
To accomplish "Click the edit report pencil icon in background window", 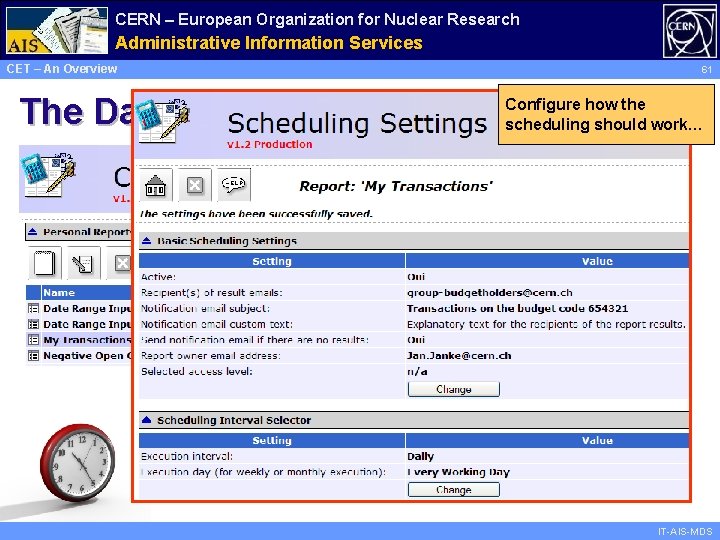I will tap(83, 263).
